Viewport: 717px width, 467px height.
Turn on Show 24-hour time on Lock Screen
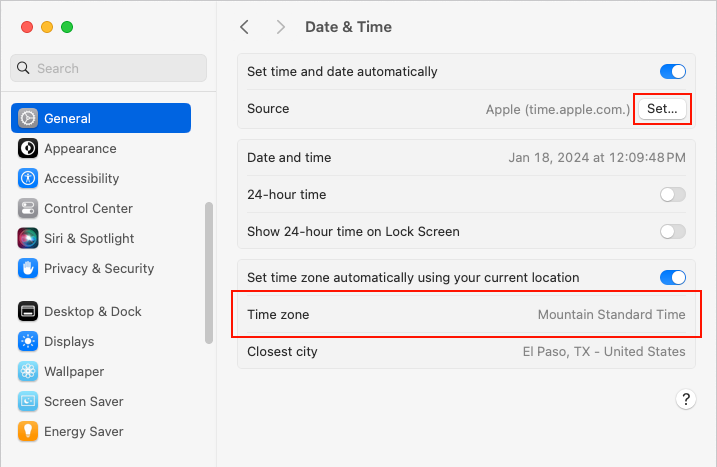(672, 231)
